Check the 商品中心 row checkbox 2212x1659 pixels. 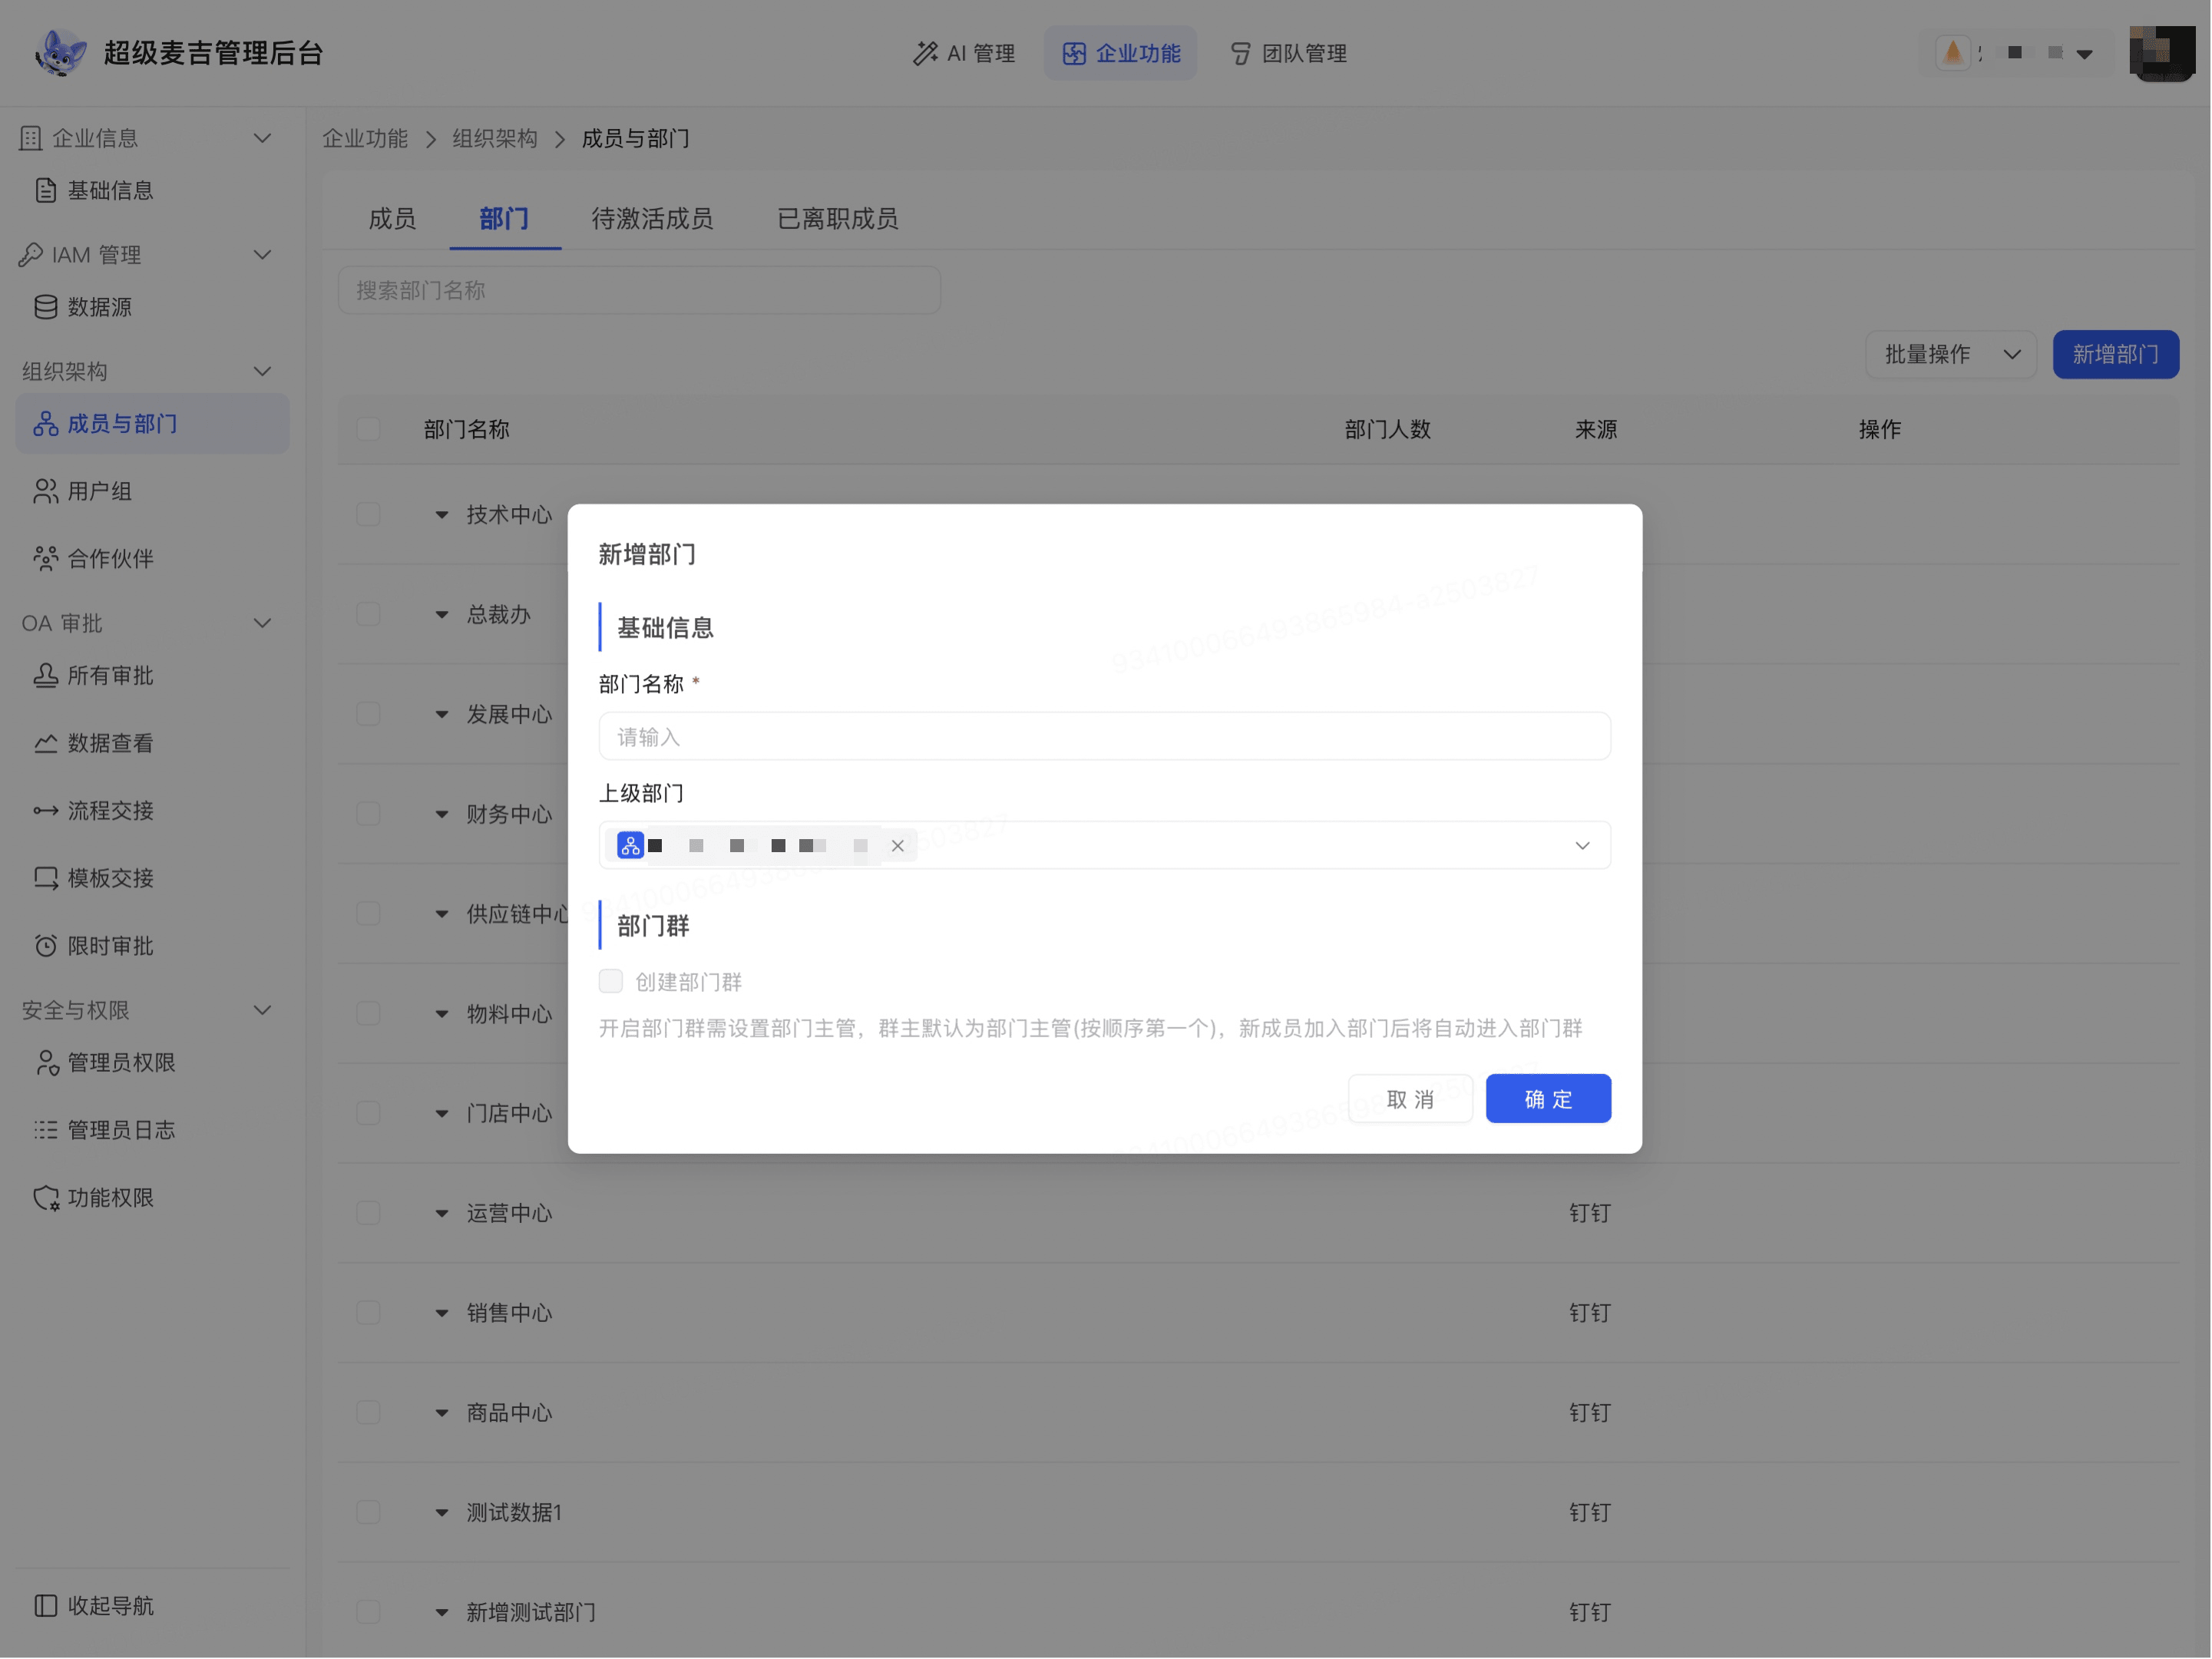368,1413
